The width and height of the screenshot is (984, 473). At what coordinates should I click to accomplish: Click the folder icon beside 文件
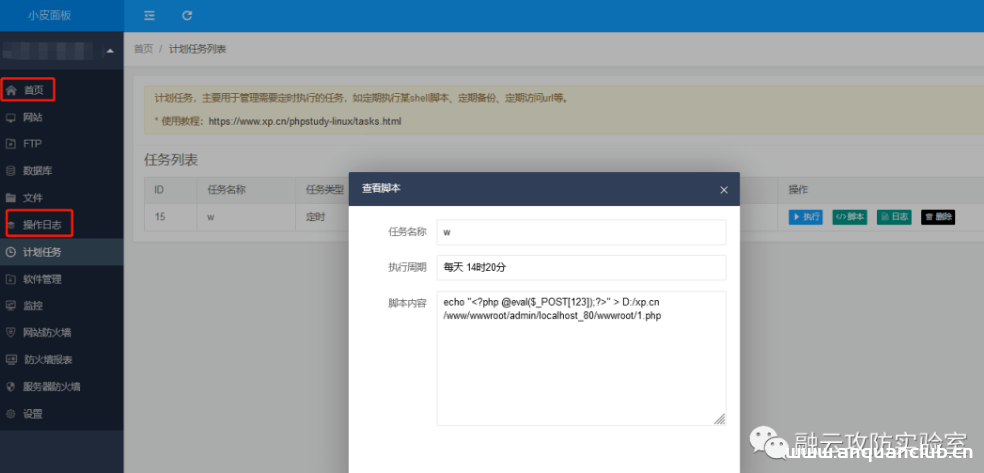pos(11,198)
